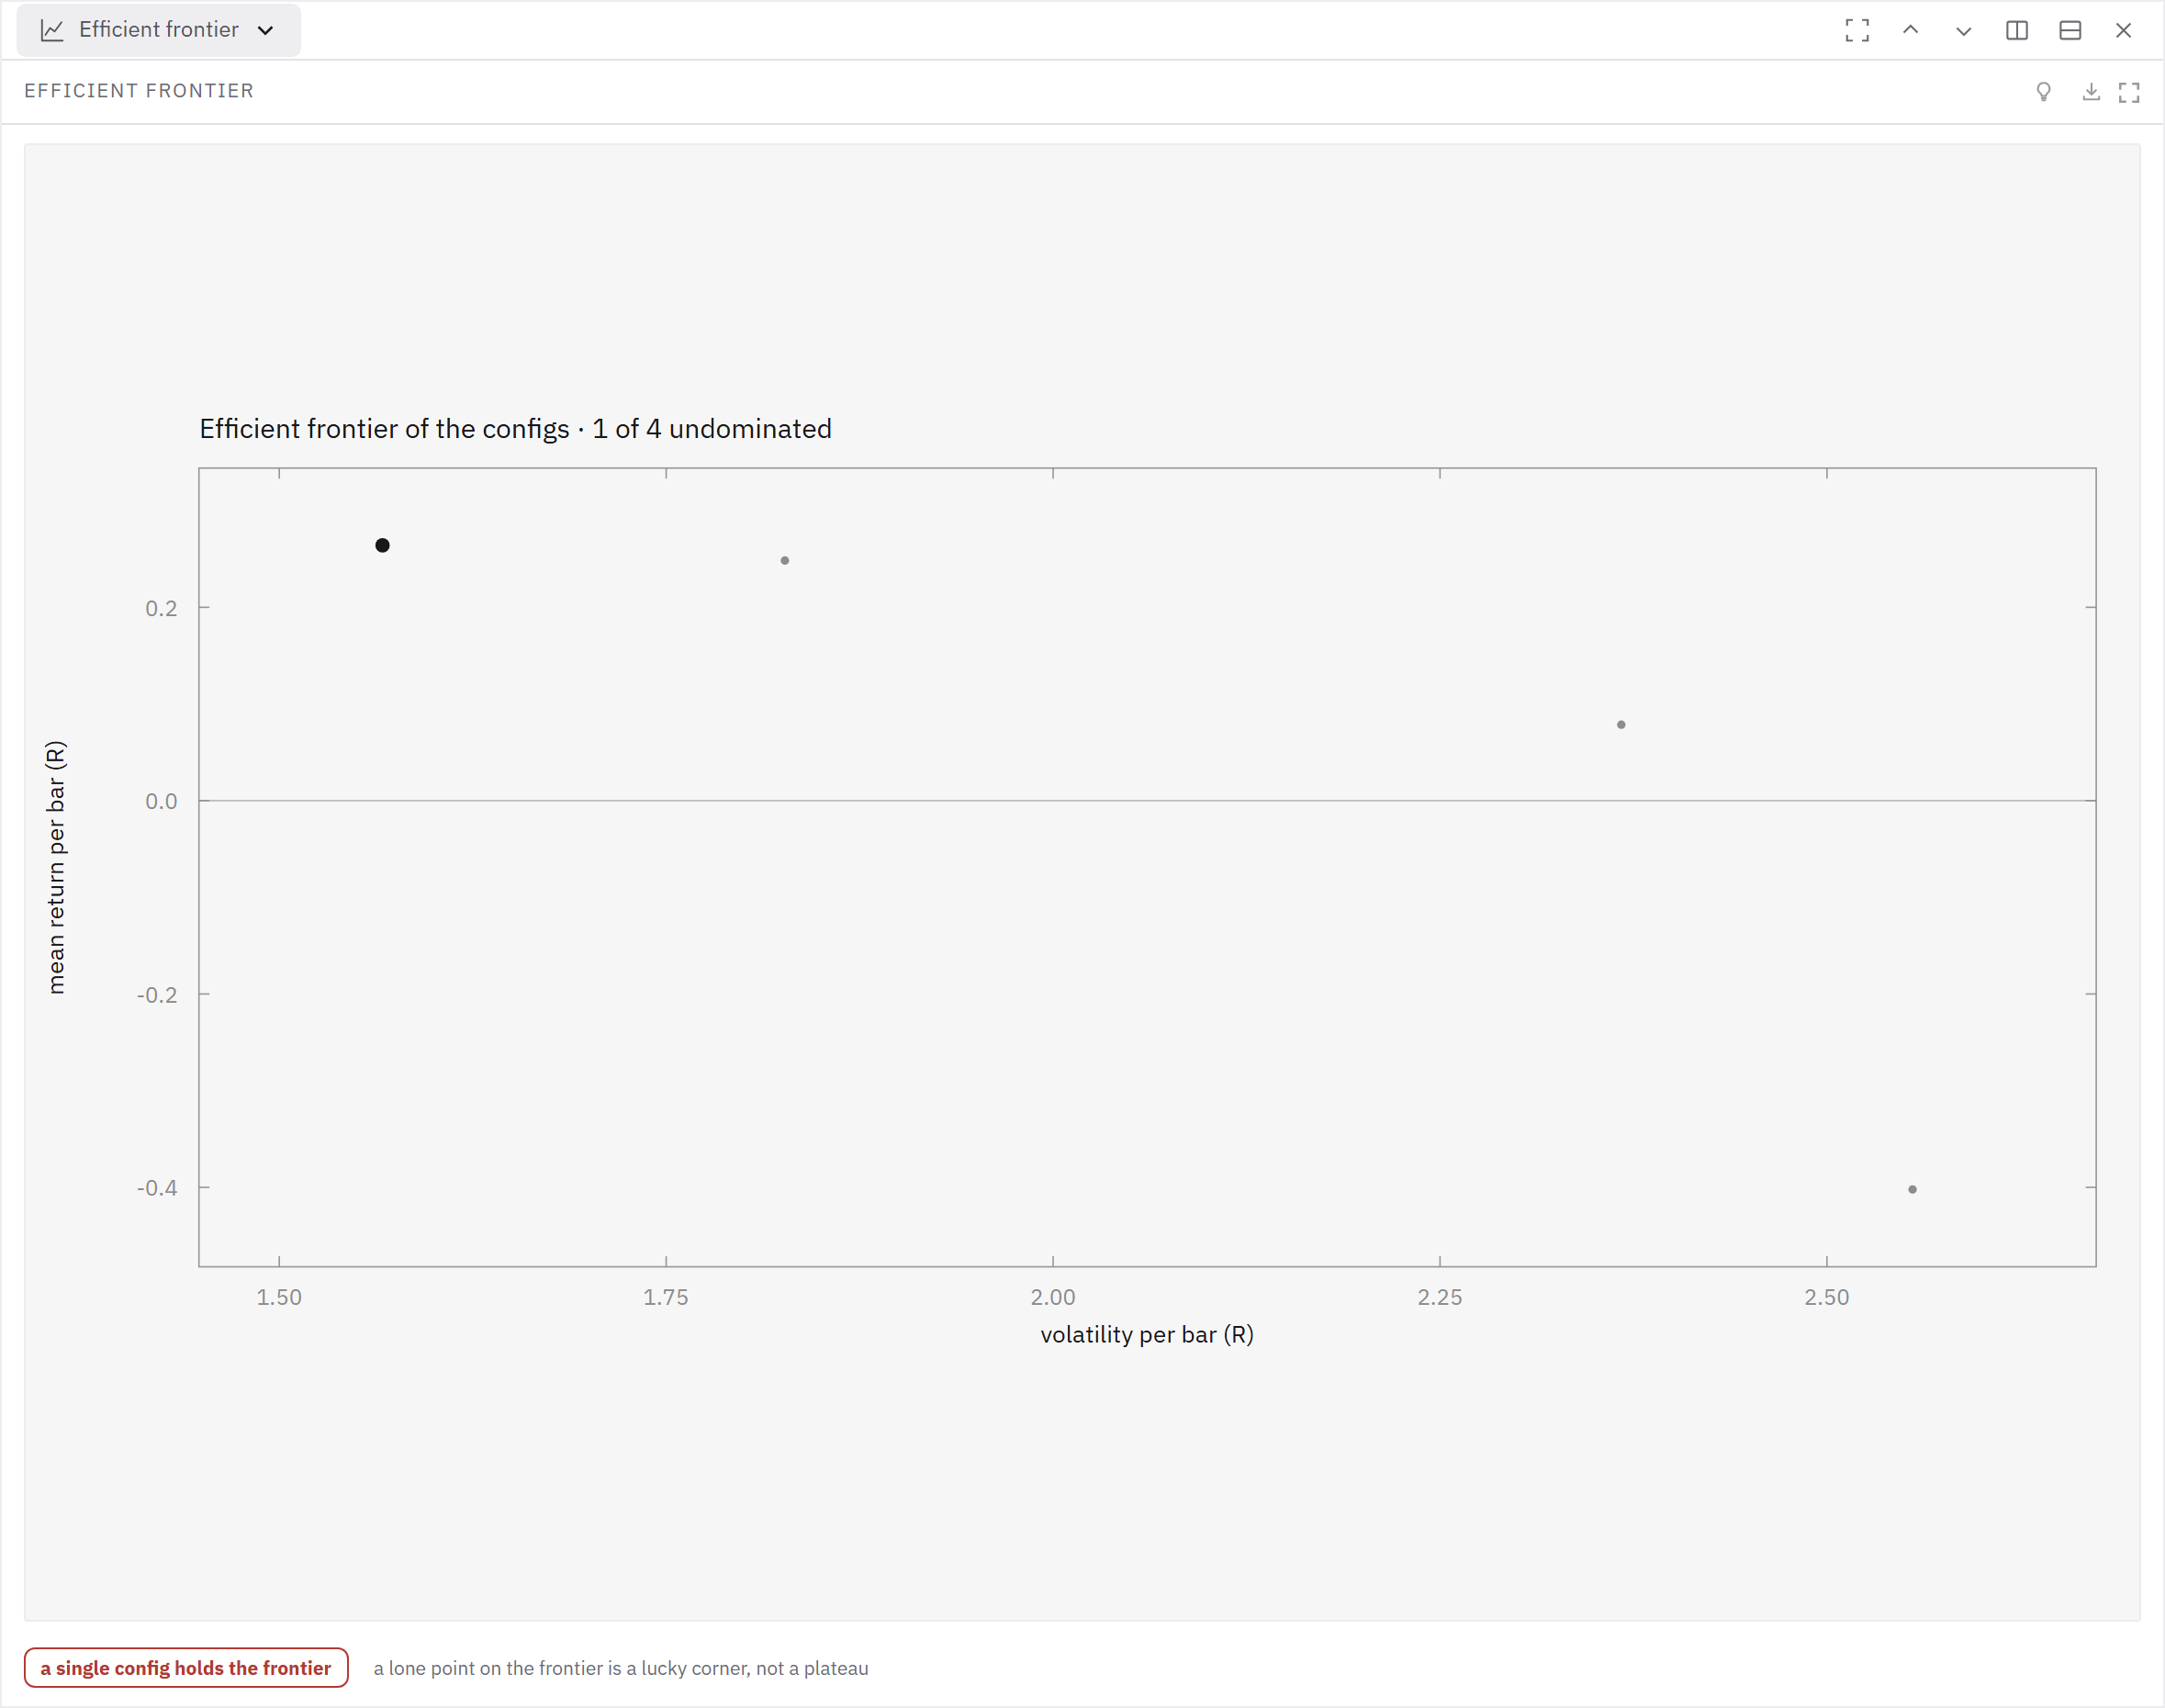Split the panel side by side
Screen dimensions: 2165x1708
(2017, 30)
